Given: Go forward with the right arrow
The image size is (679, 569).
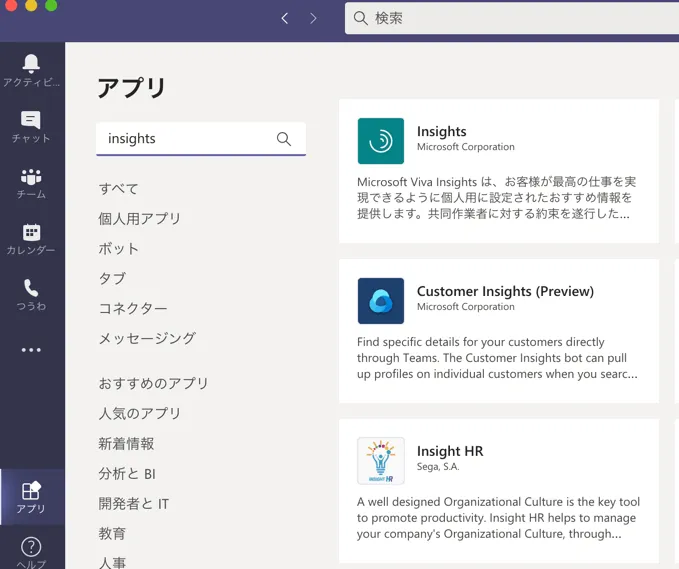Looking at the screenshot, I should pyautogui.click(x=313, y=18).
